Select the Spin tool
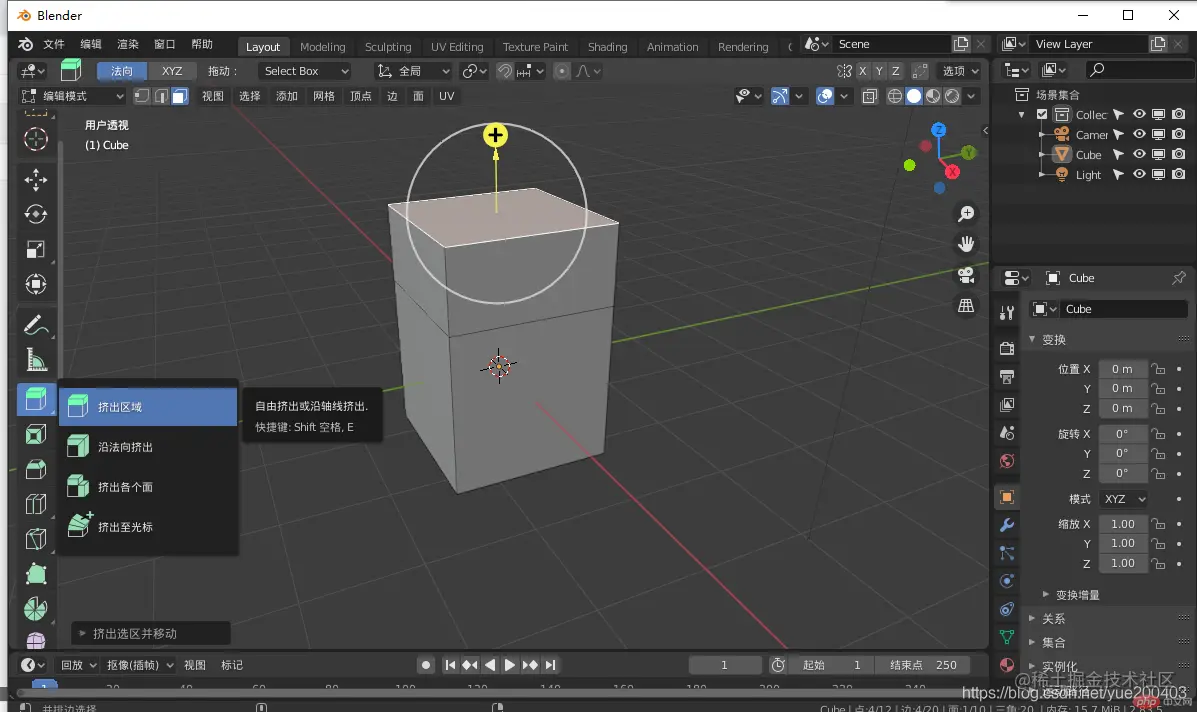Image resolution: width=1197 pixels, height=712 pixels. click(36, 608)
